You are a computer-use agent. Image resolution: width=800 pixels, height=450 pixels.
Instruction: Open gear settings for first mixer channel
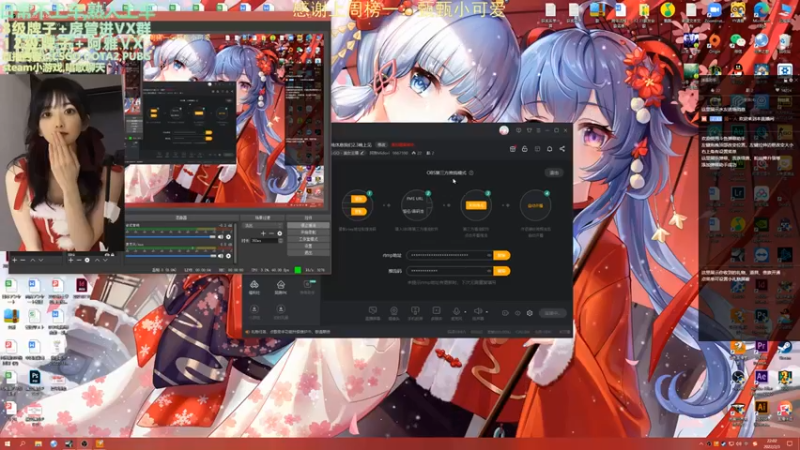click(x=228, y=237)
